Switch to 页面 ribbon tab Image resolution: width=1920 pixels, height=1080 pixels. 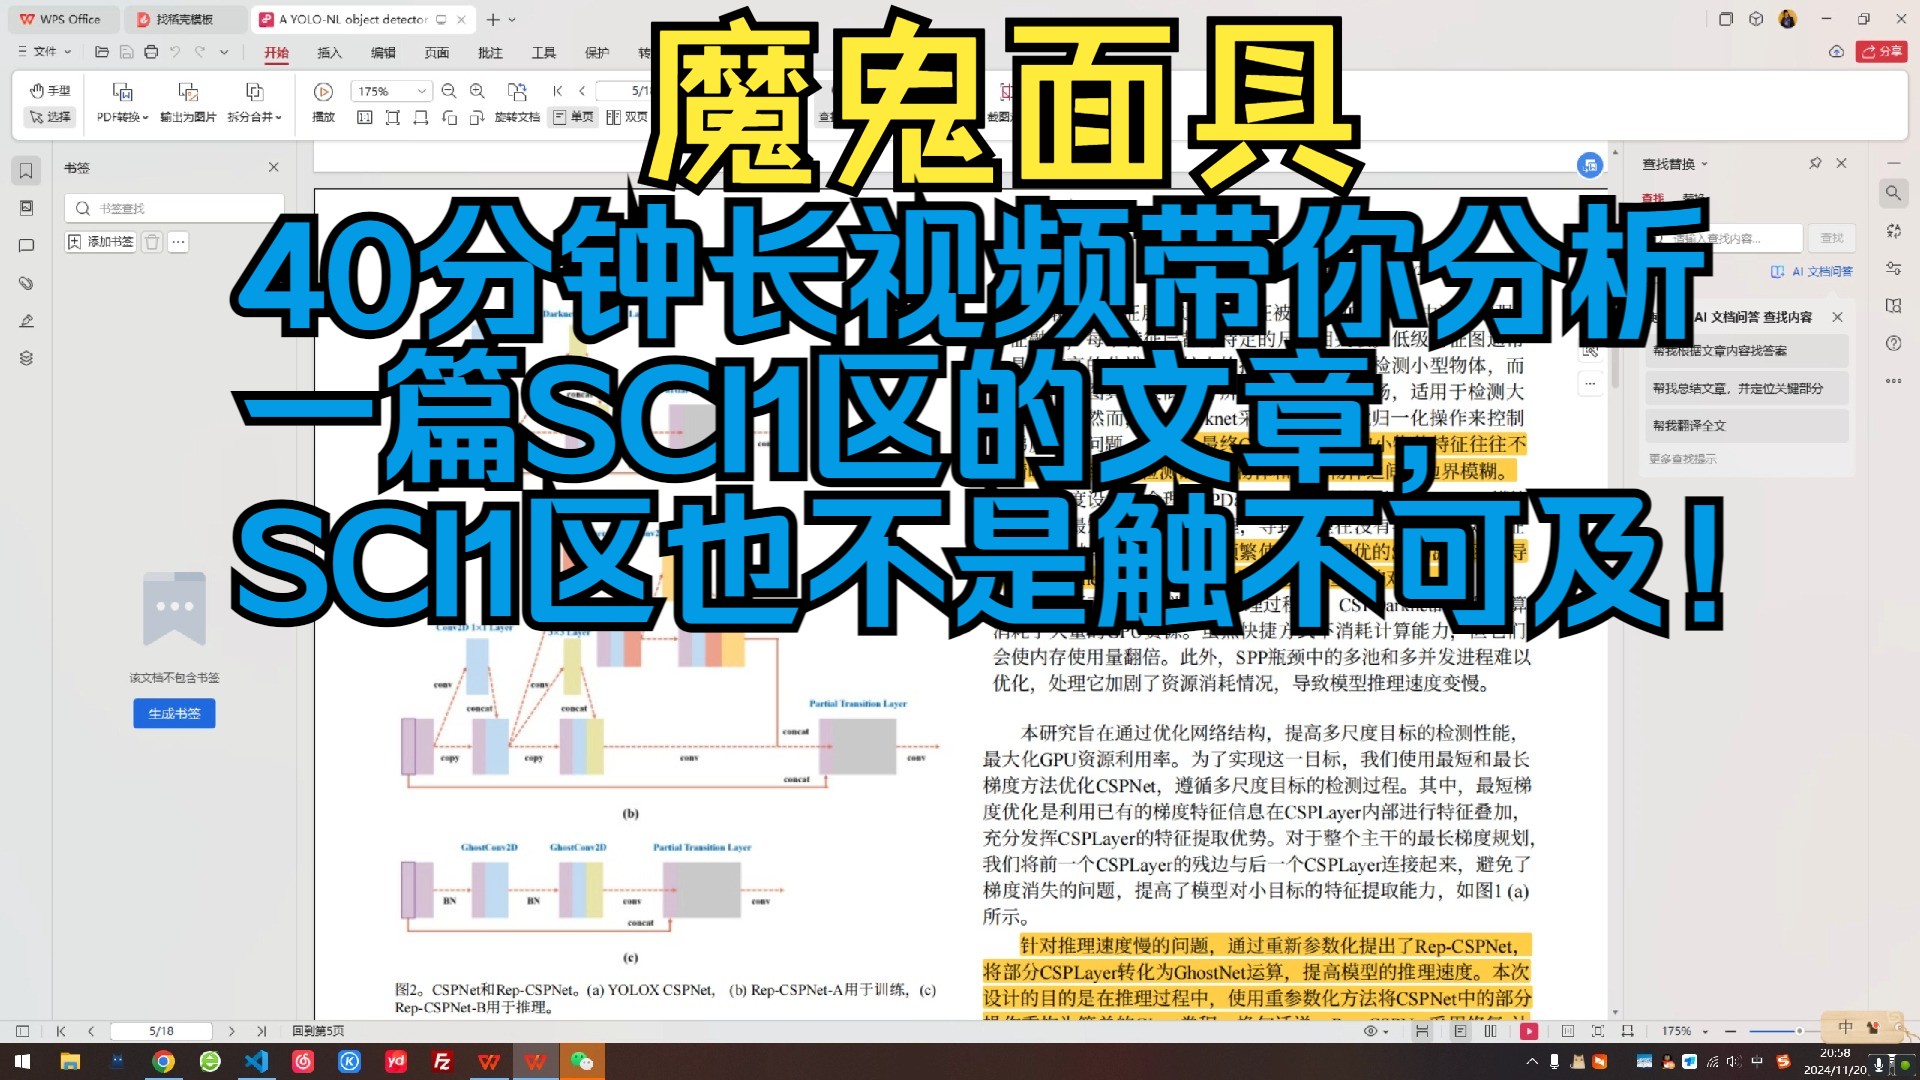coord(437,52)
